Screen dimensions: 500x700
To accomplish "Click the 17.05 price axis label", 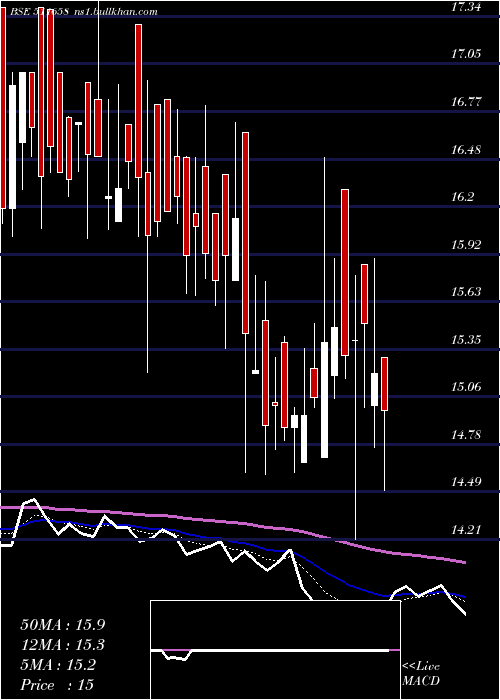I will tap(466, 54).
